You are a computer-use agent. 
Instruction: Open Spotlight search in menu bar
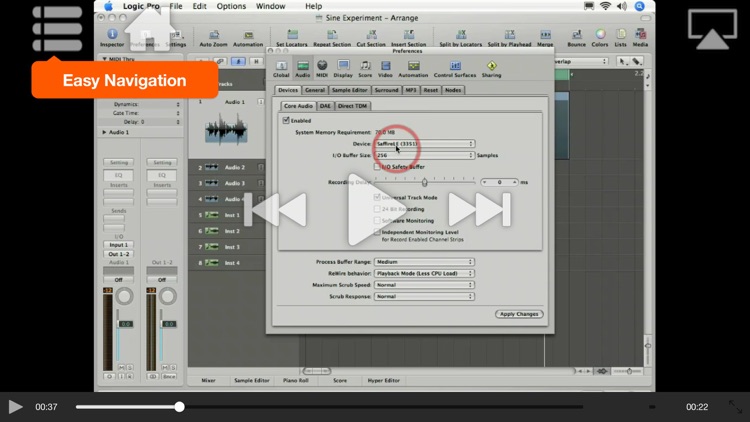point(640,6)
